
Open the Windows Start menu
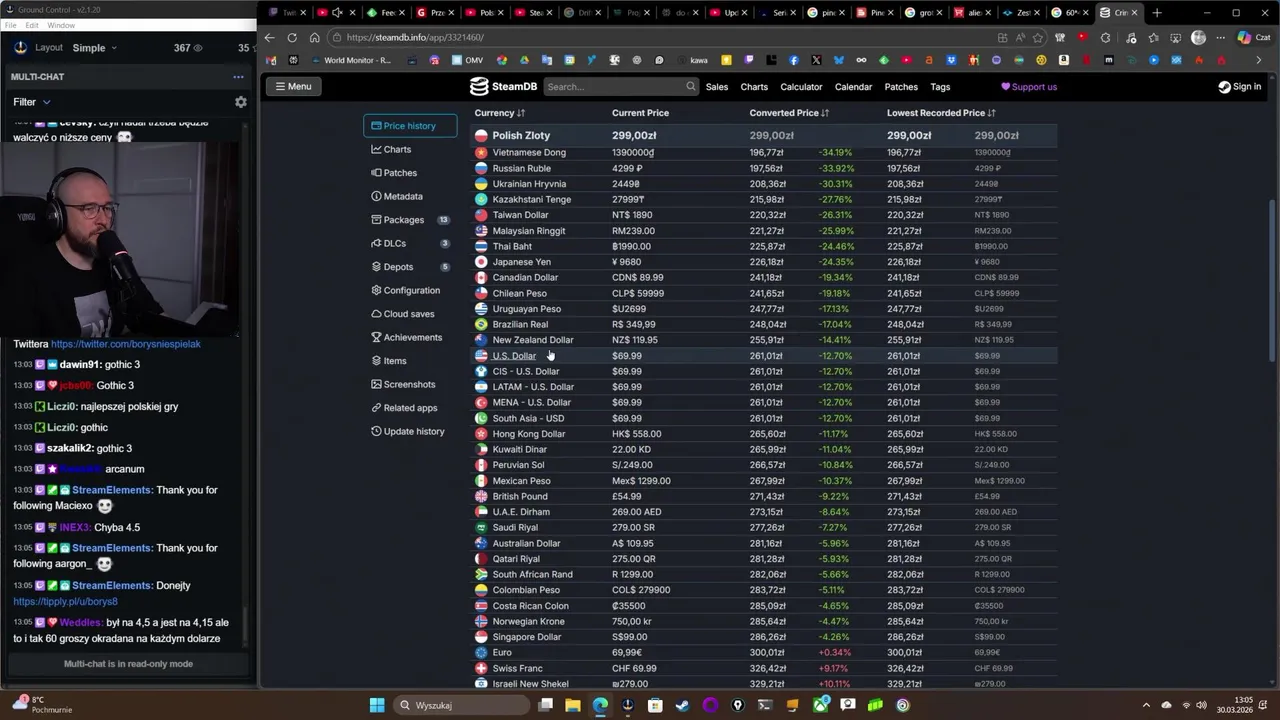[377, 705]
